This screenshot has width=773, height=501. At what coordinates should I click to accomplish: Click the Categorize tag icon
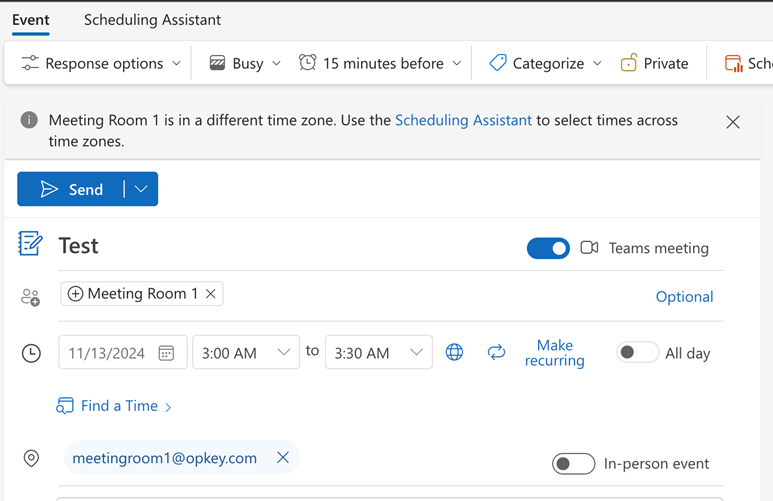click(497, 63)
